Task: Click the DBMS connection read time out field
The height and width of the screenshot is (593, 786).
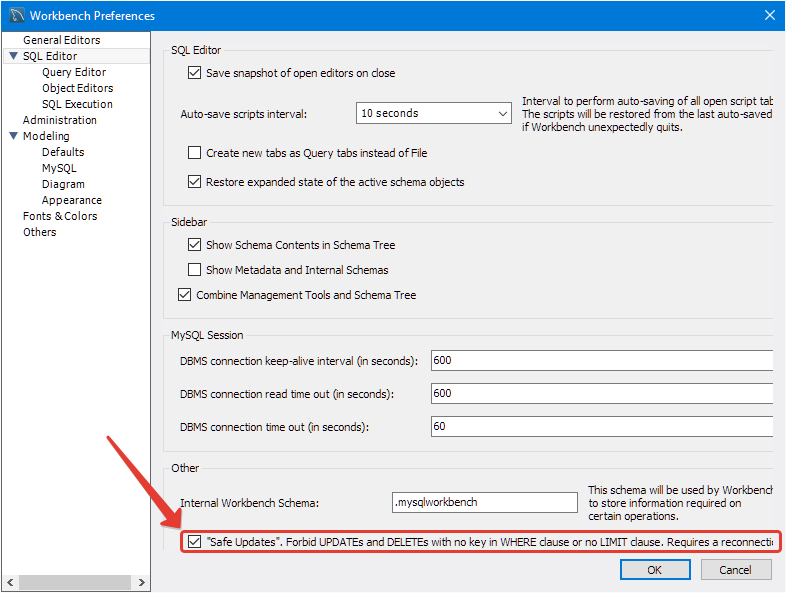Action: pos(602,393)
